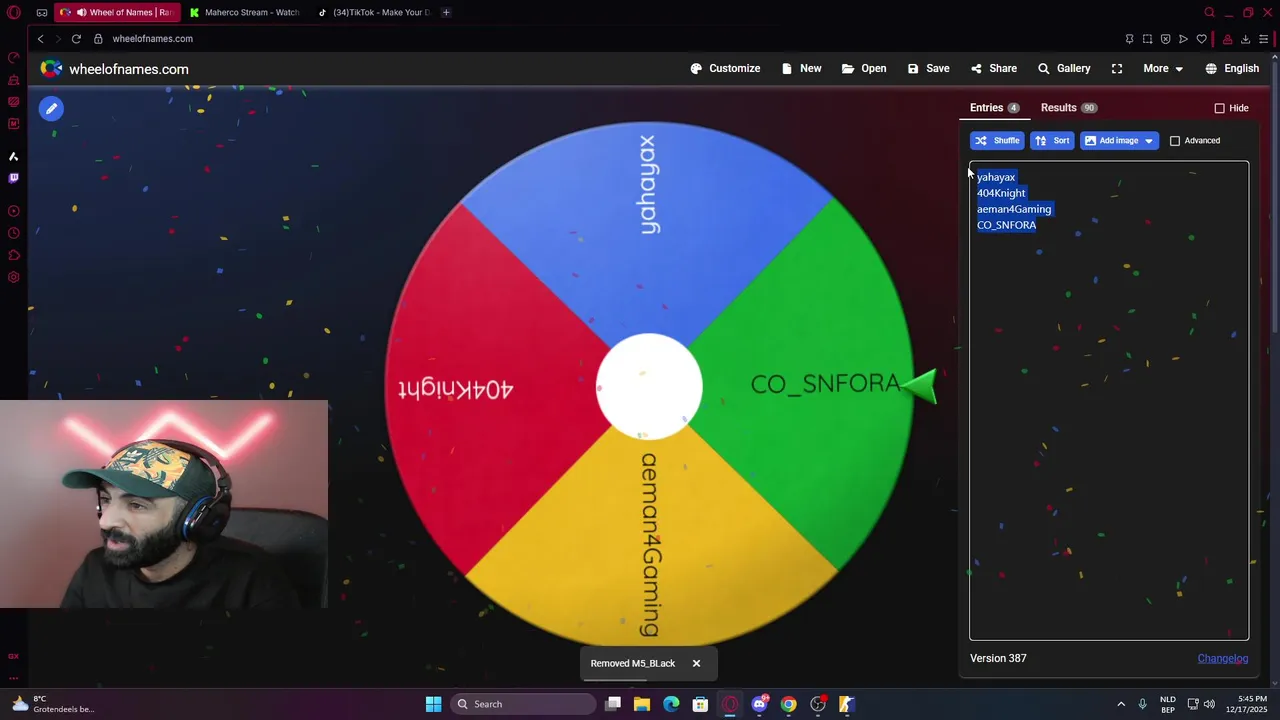Screen dimensions: 1280x720
Task: Open the Customize palette icon
Action: [x=696, y=69]
